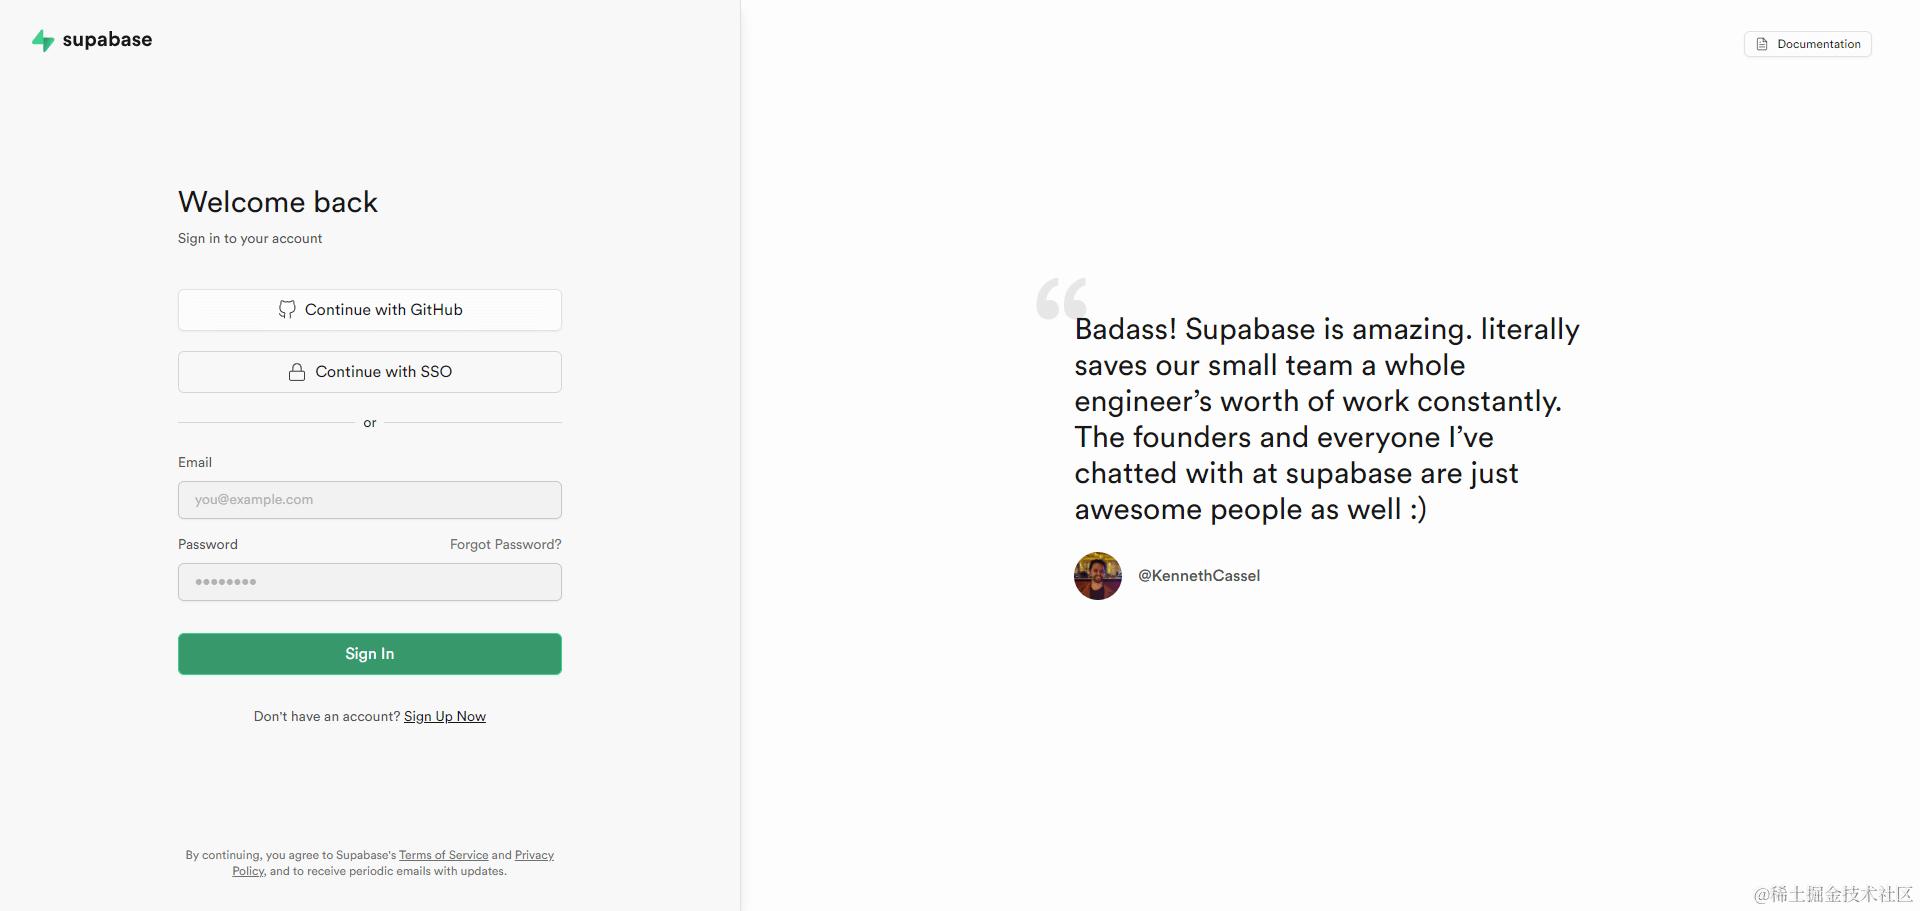This screenshot has width=1920, height=911.
Task: Open the Forgot Password link
Action: [506, 544]
